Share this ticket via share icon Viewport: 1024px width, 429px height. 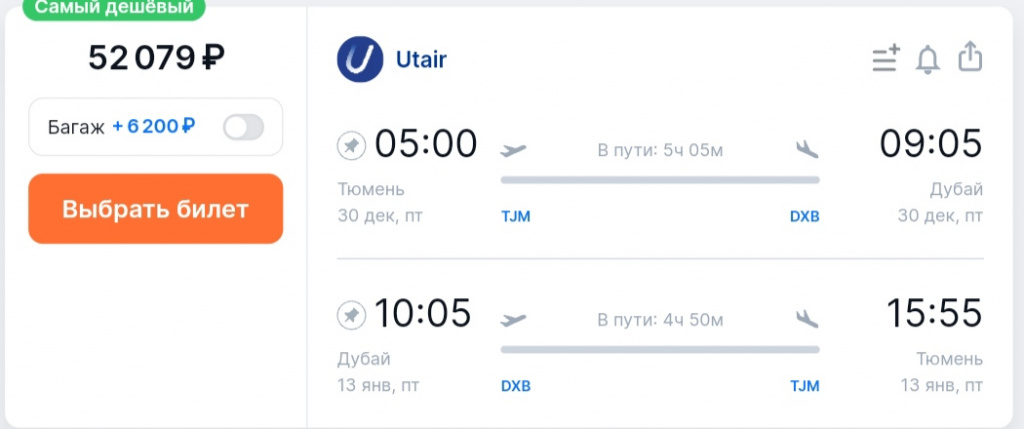(970, 57)
